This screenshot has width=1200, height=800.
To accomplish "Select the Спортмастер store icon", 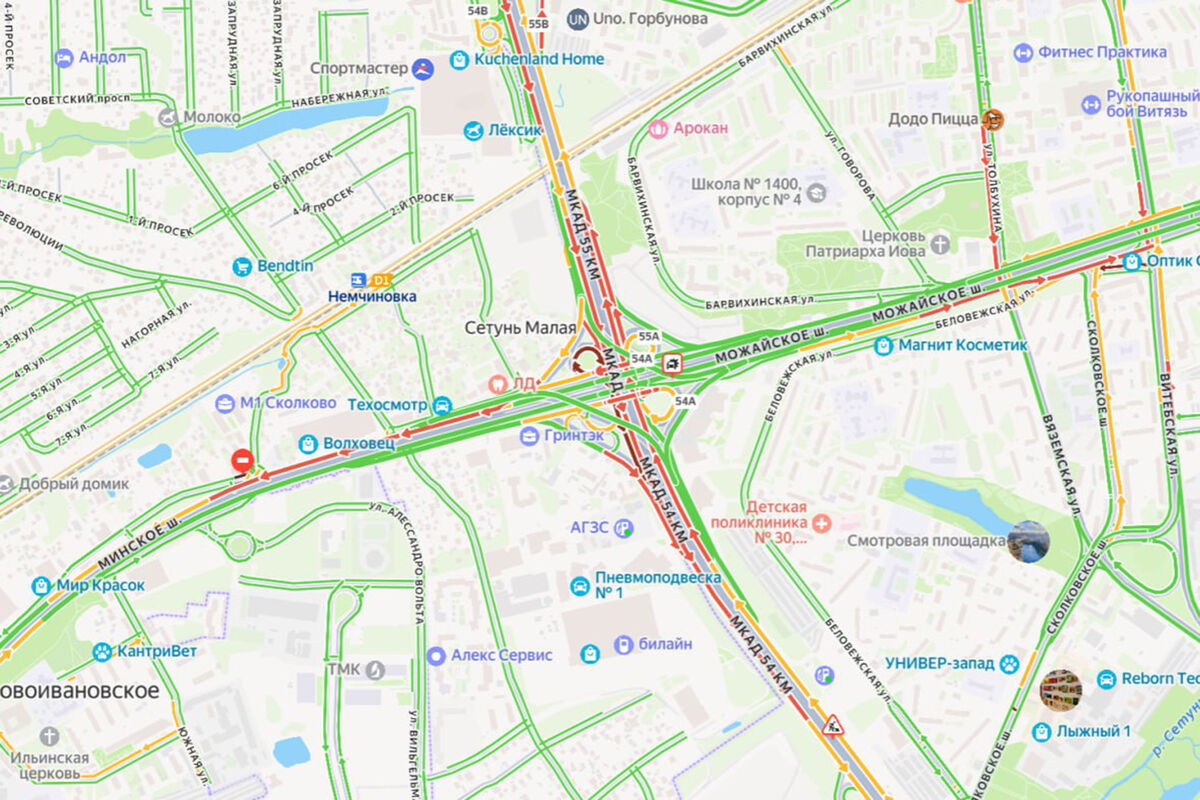I will pyautogui.click(x=424, y=69).
